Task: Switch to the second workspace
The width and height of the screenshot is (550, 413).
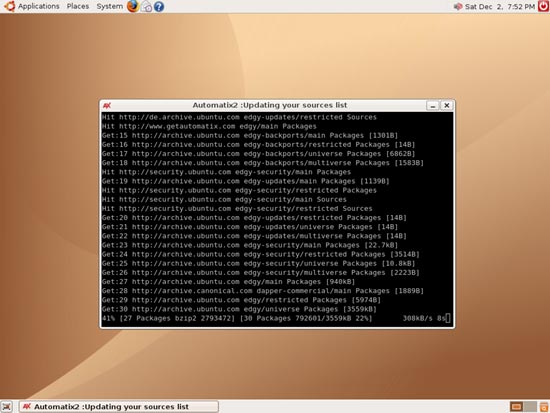Action: [x=530, y=407]
